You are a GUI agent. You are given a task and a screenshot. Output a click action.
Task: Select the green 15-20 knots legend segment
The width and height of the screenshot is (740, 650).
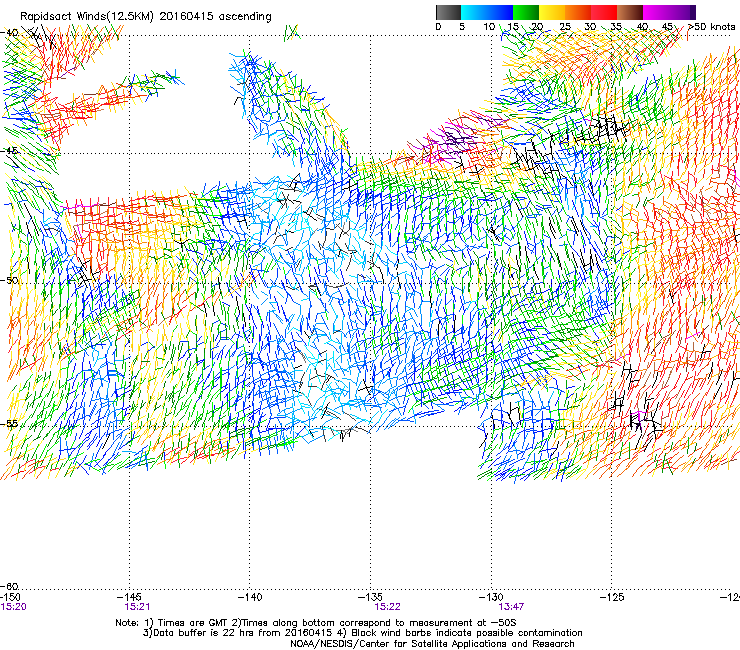pyautogui.click(x=526, y=12)
